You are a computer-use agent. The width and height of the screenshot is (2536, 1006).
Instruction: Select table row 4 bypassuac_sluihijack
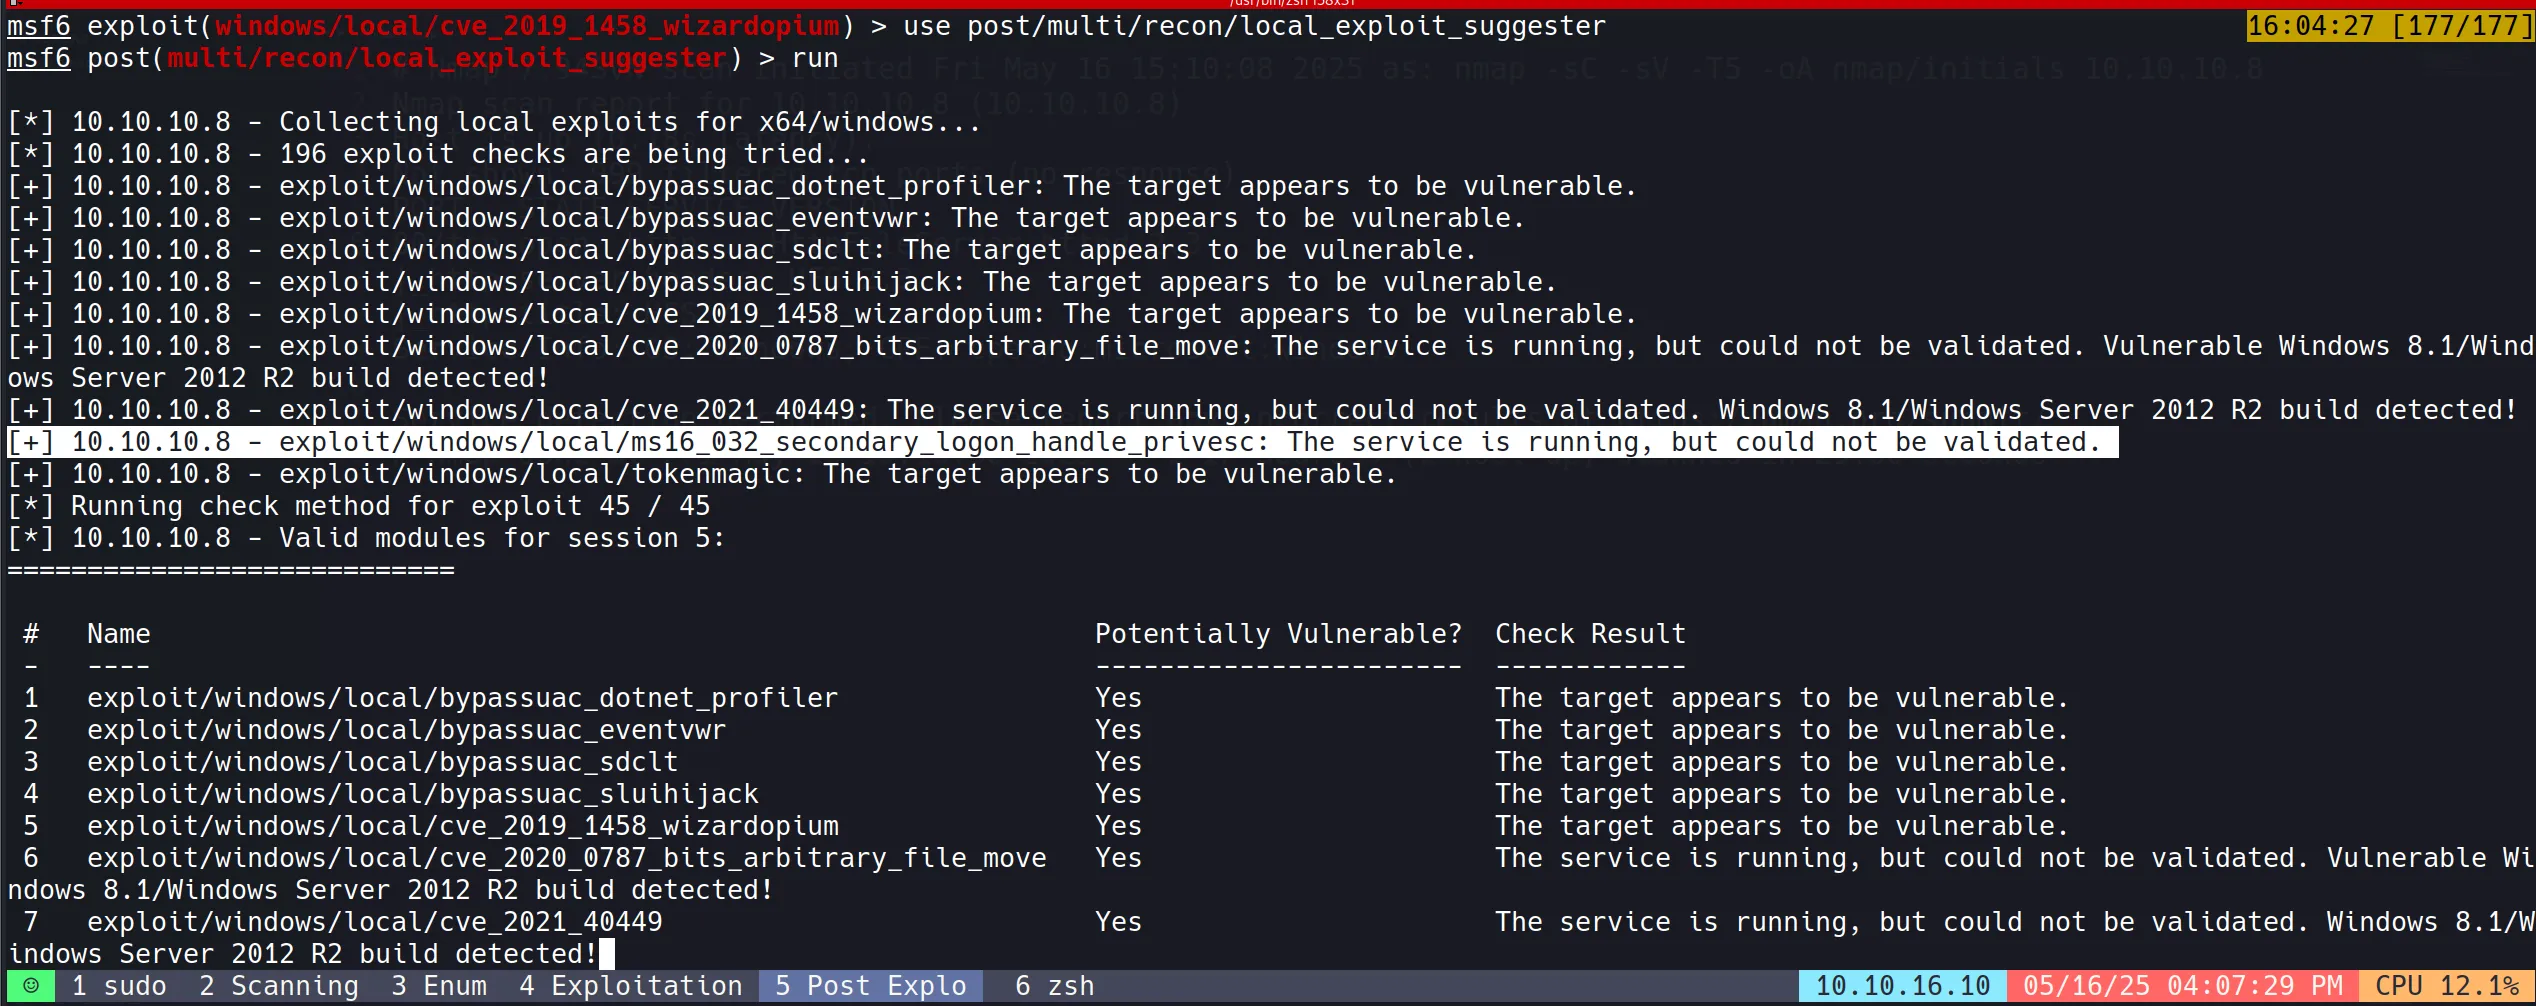(422, 794)
